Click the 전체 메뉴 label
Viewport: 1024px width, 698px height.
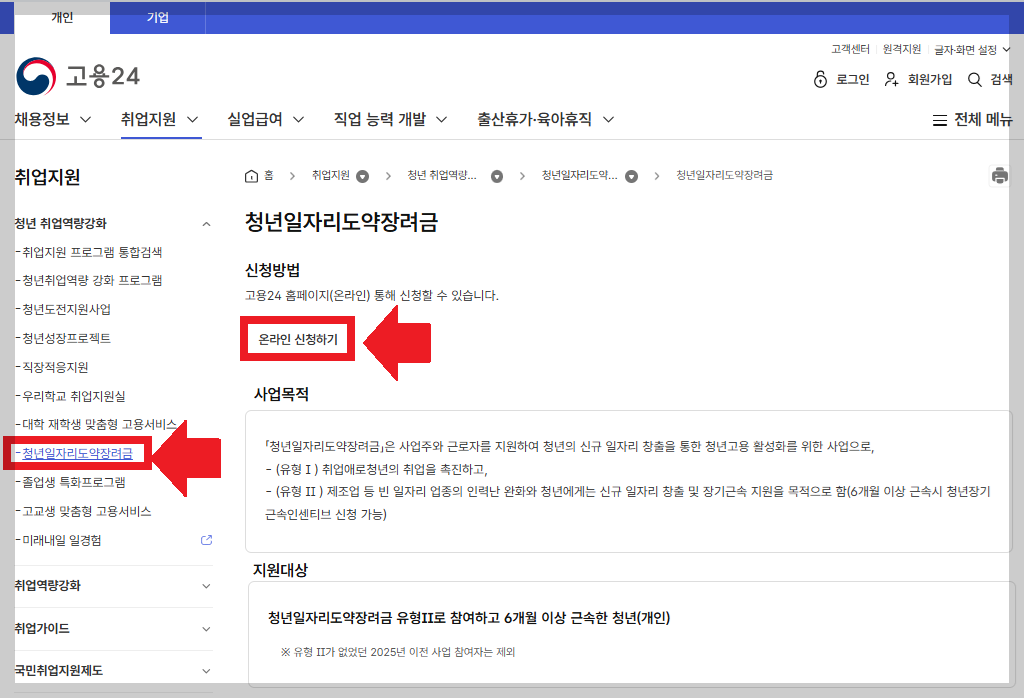984,120
